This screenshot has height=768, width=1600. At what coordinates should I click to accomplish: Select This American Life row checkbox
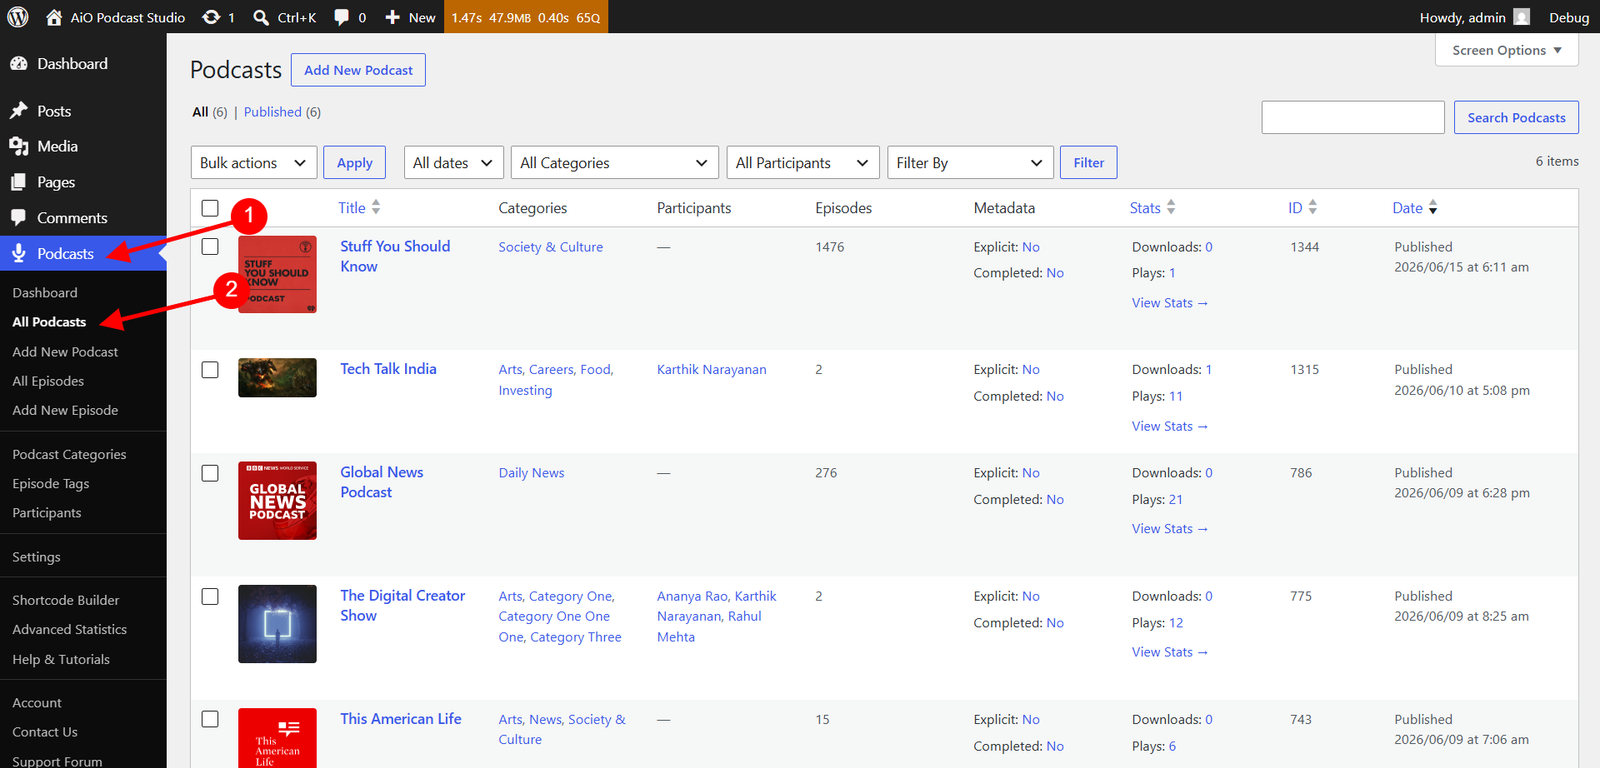[x=210, y=719]
